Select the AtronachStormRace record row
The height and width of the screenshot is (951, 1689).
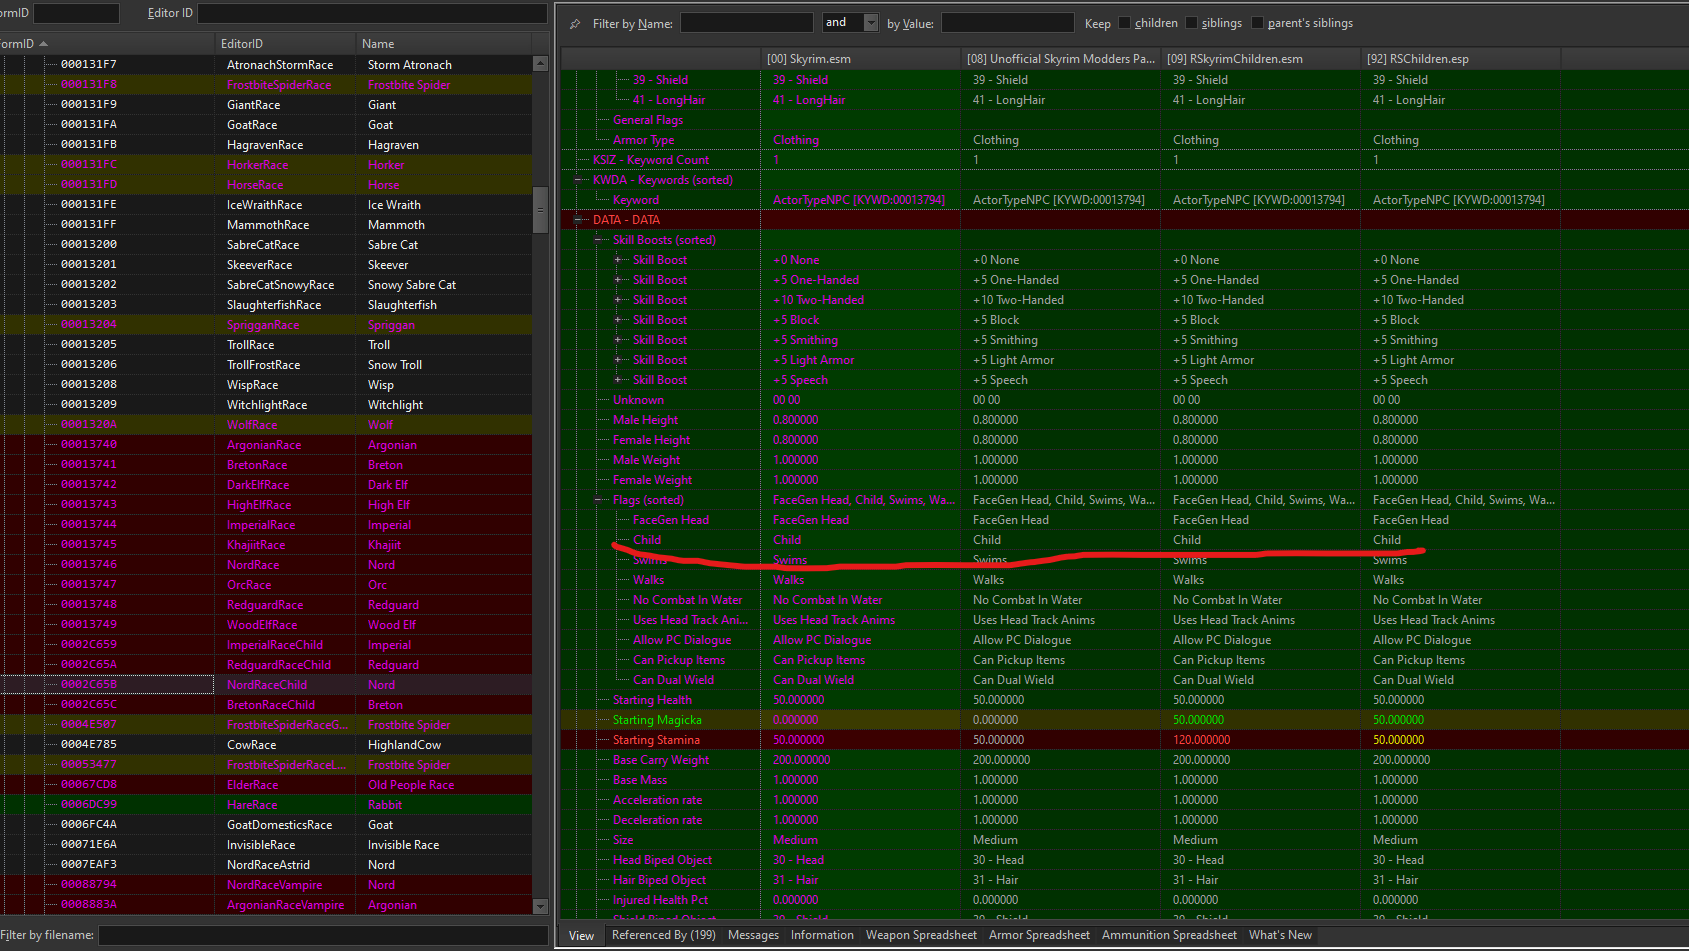tap(266, 65)
